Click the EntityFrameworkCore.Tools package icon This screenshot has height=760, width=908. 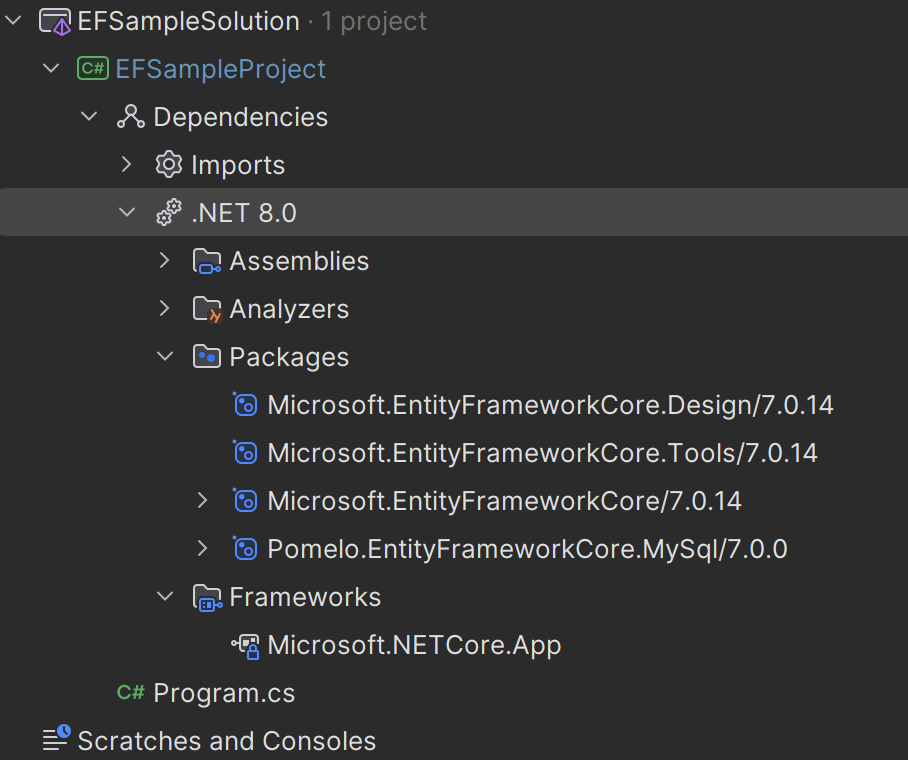tap(245, 452)
